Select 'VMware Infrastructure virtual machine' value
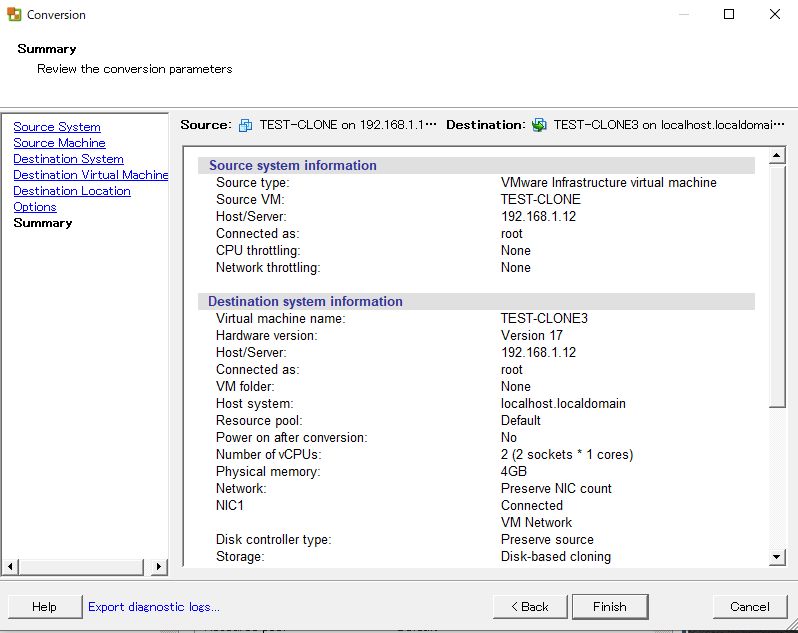Screen dimensions: 798x633 [609, 182]
